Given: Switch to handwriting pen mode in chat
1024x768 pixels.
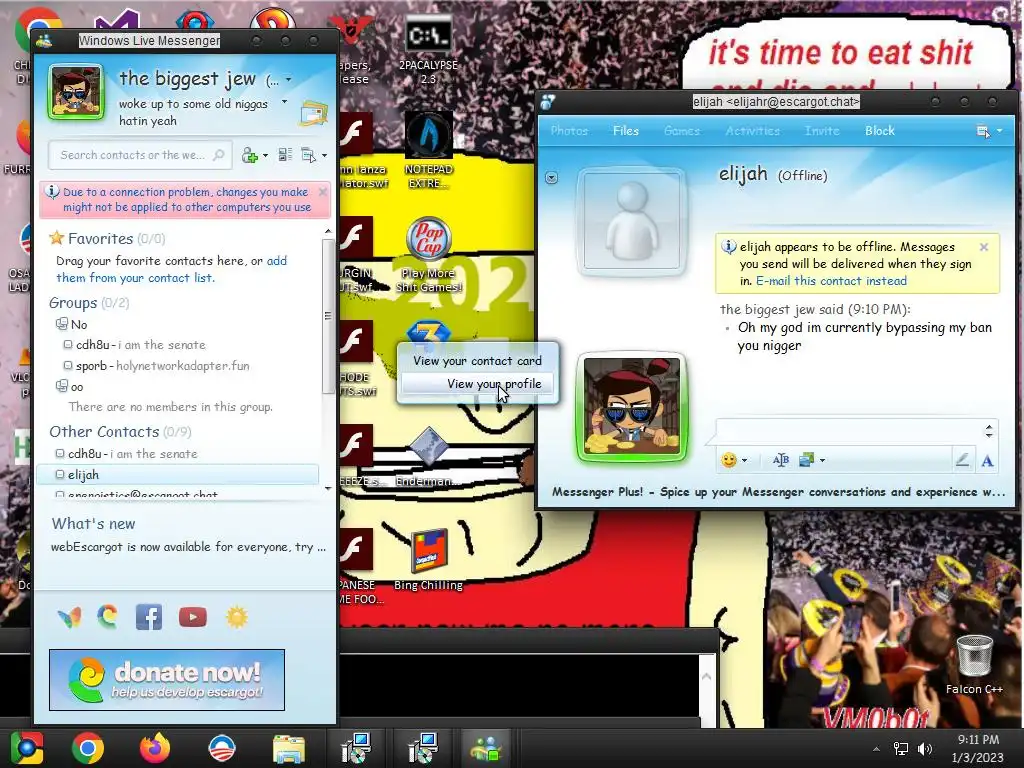Looking at the screenshot, I should pos(962,460).
